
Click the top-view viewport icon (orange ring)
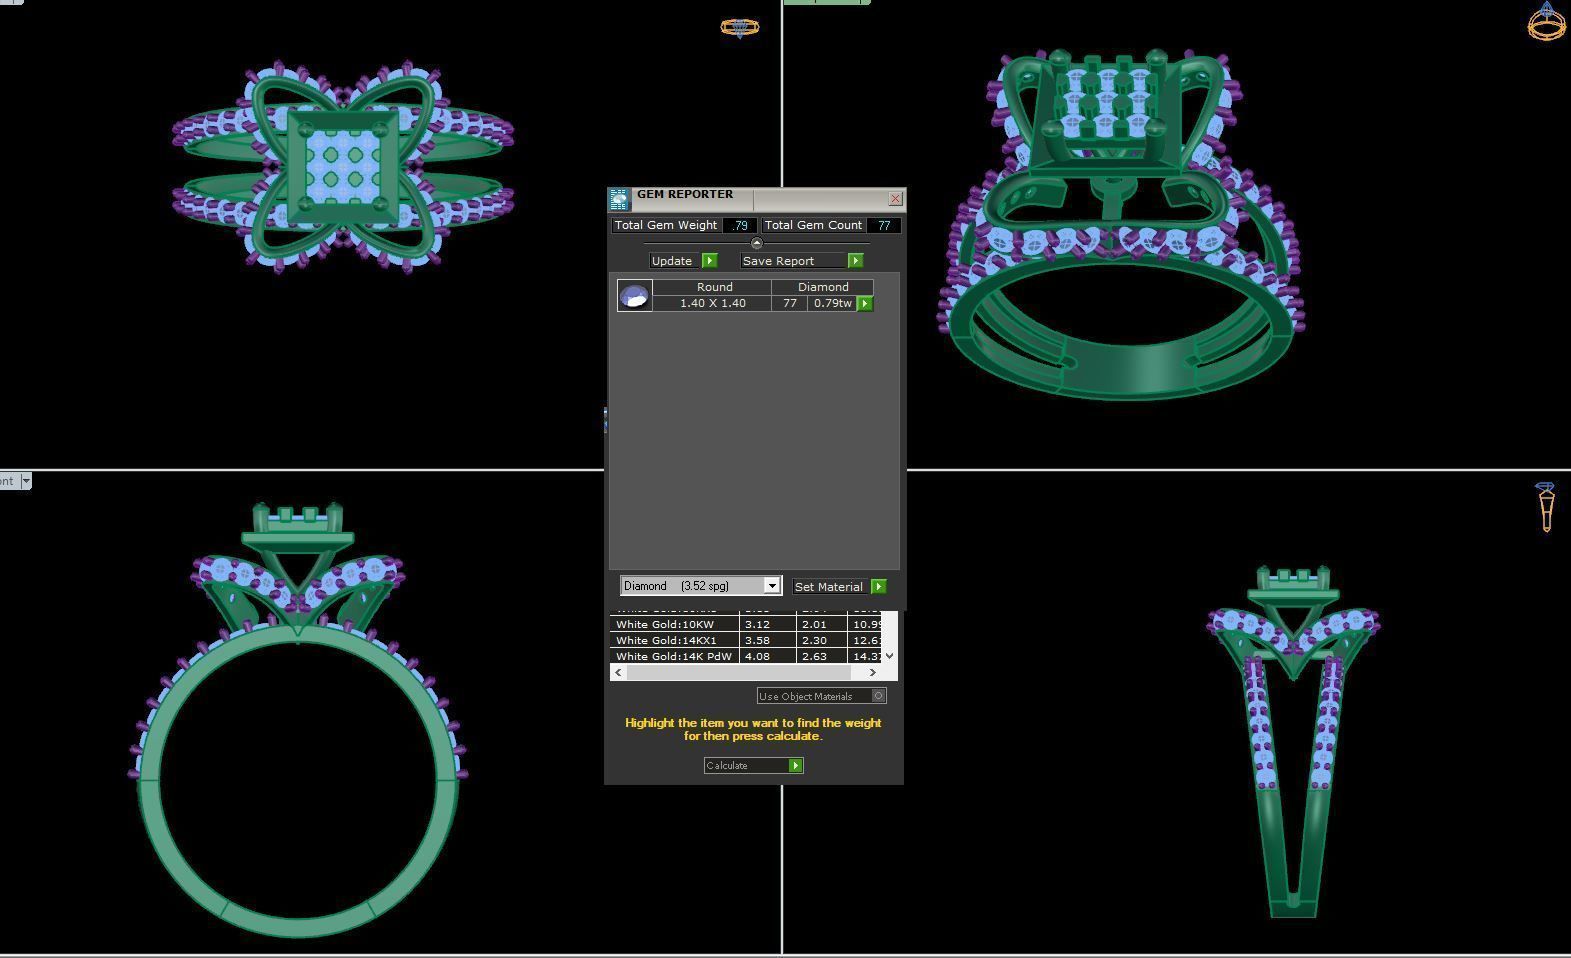740,28
